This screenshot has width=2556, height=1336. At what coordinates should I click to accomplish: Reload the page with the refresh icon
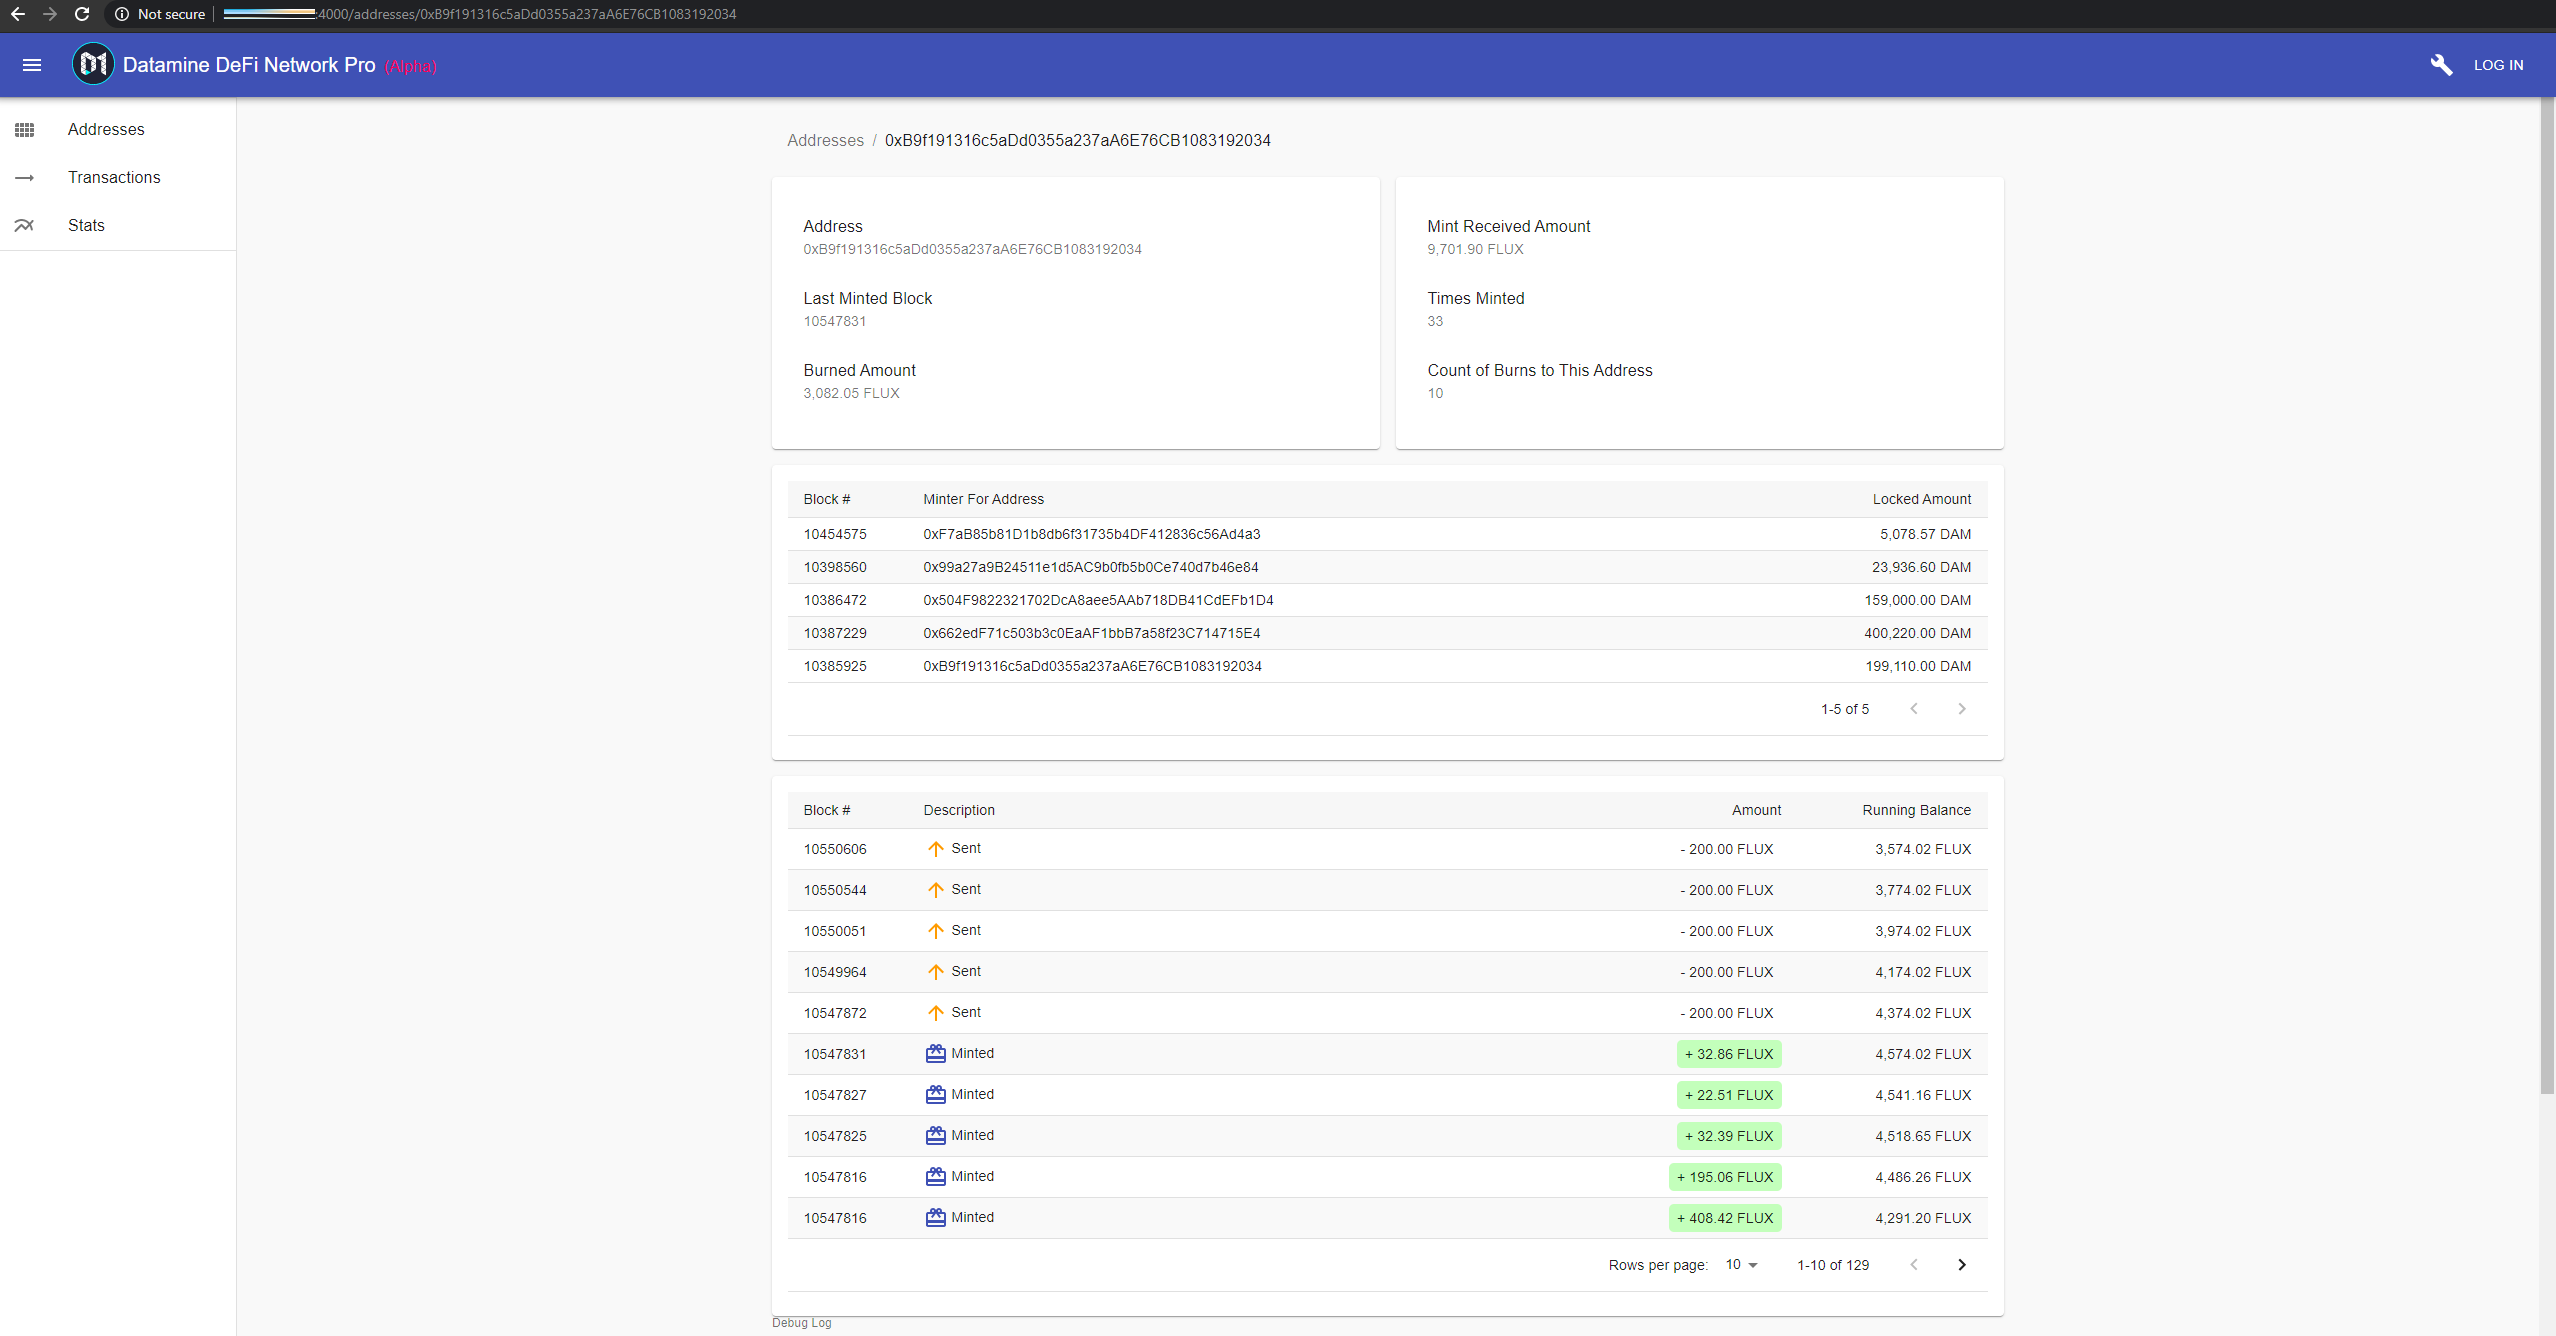(x=82, y=14)
